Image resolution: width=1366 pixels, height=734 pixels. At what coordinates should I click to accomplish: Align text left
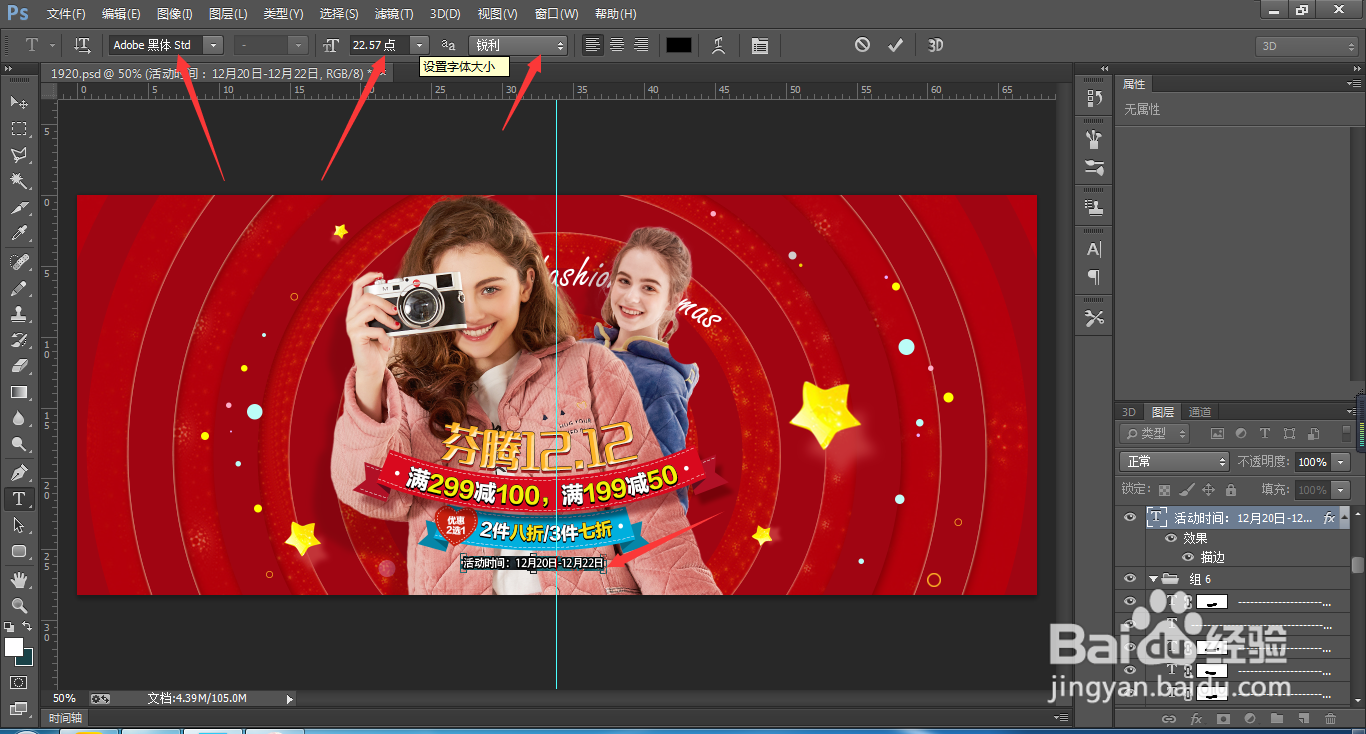pos(593,45)
